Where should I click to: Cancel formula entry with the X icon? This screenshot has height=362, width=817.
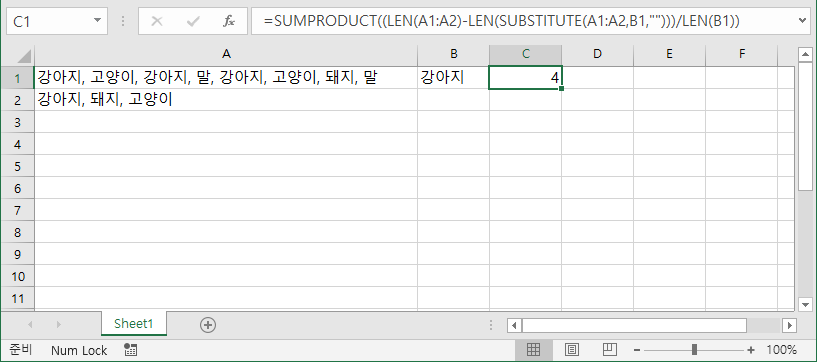click(156, 21)
